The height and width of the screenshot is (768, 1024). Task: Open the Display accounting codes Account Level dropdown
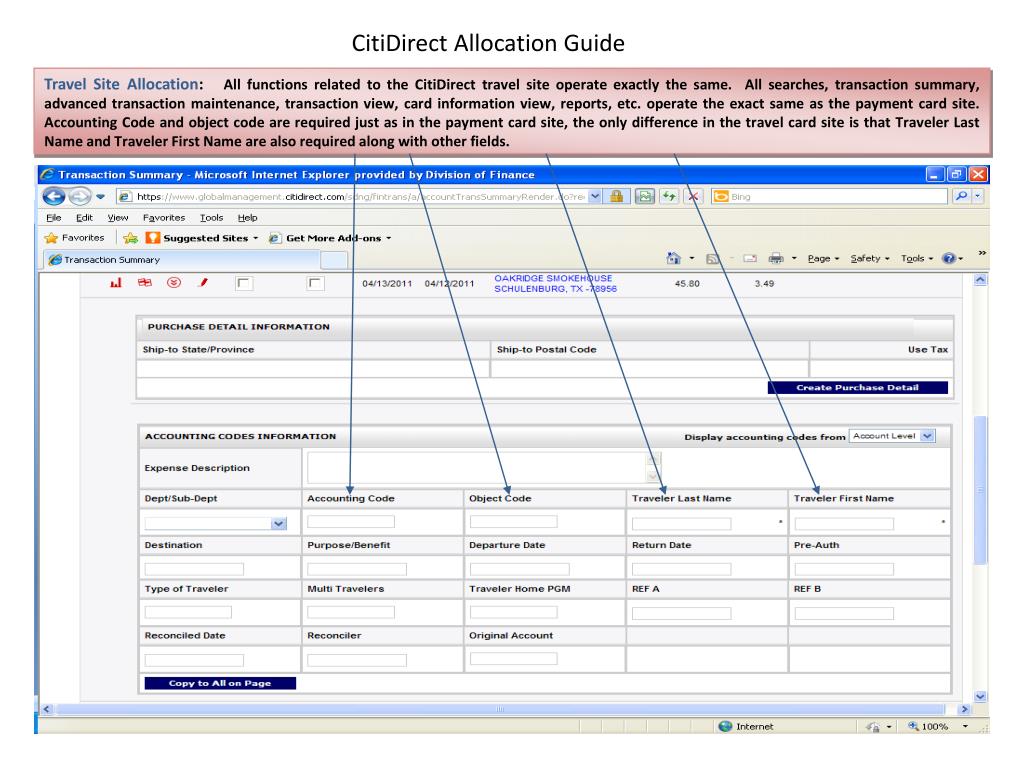click(x=892, y=436)
